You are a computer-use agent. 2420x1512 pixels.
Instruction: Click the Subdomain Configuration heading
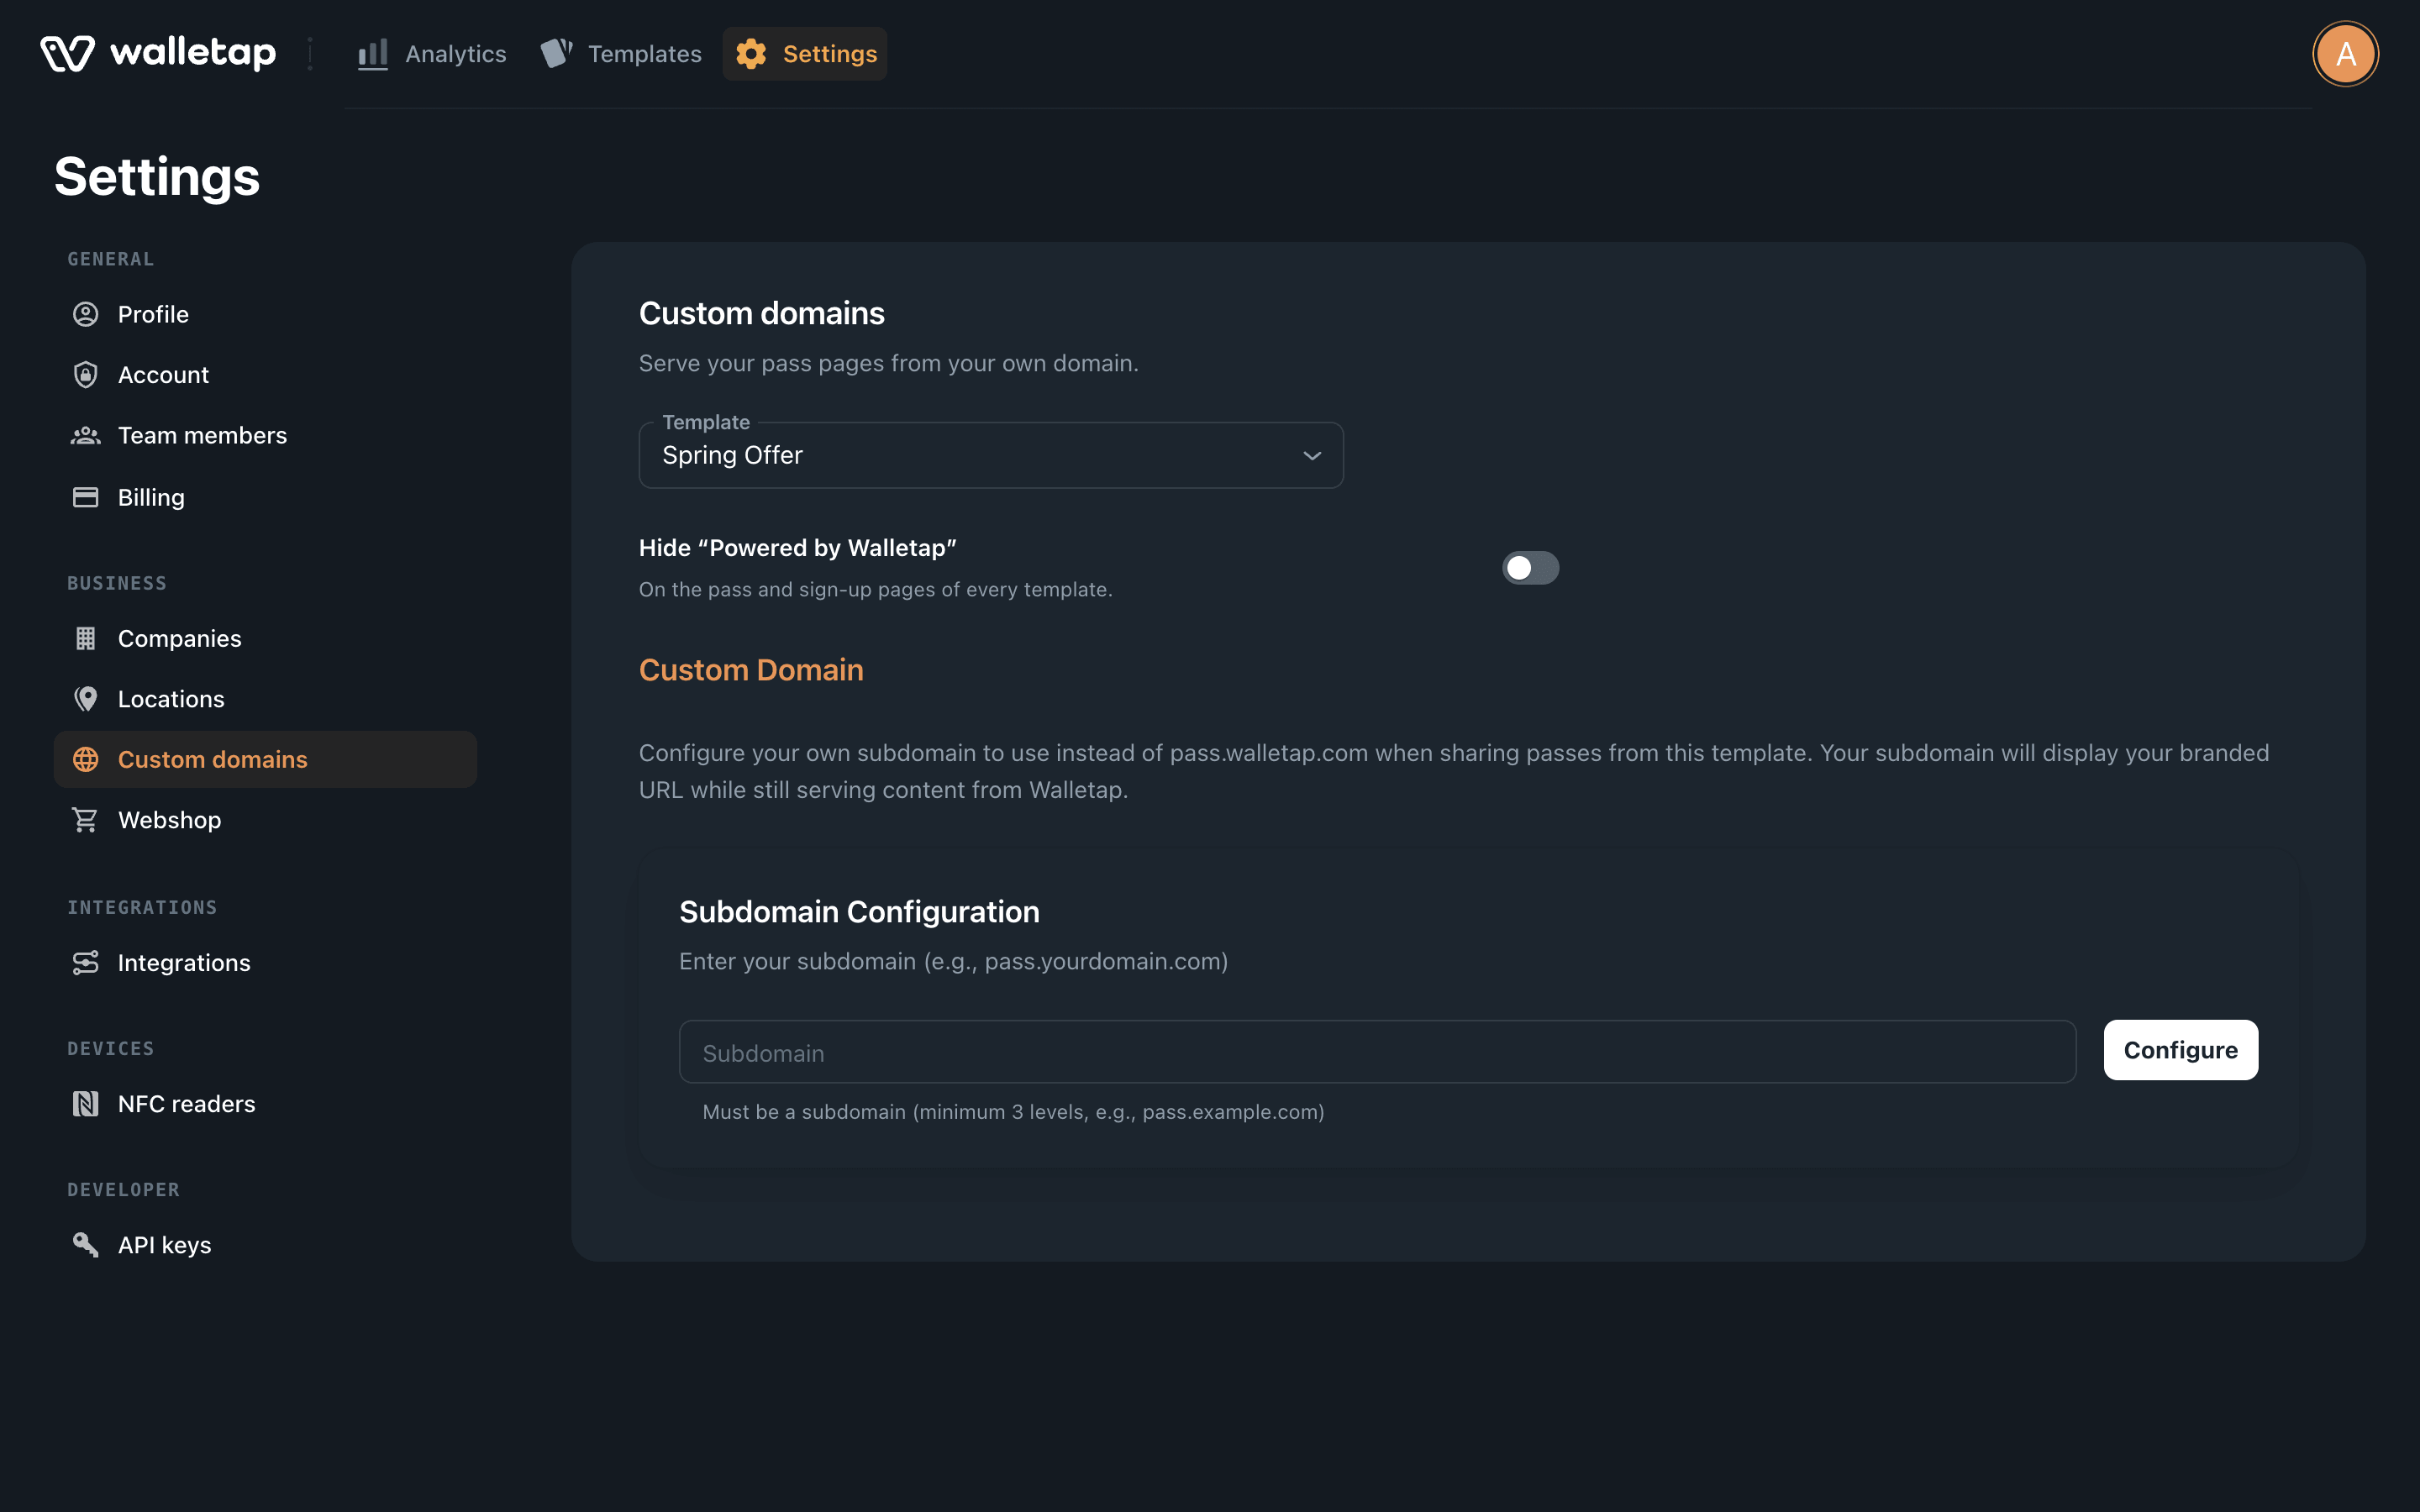coord(859,912)
